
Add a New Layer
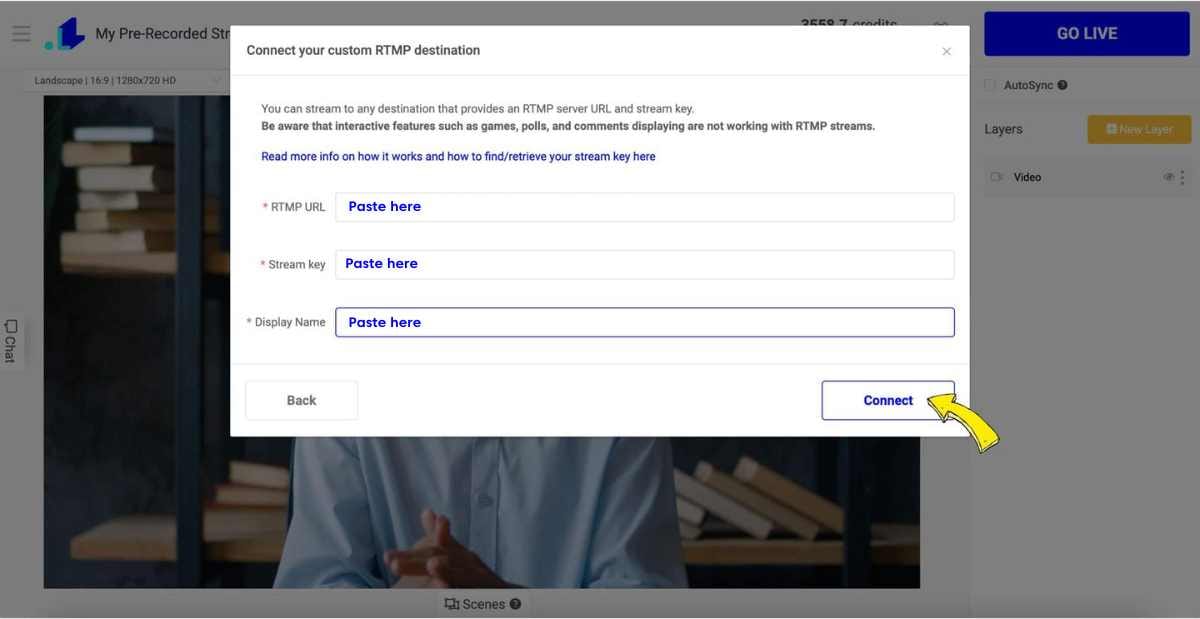1139,129
